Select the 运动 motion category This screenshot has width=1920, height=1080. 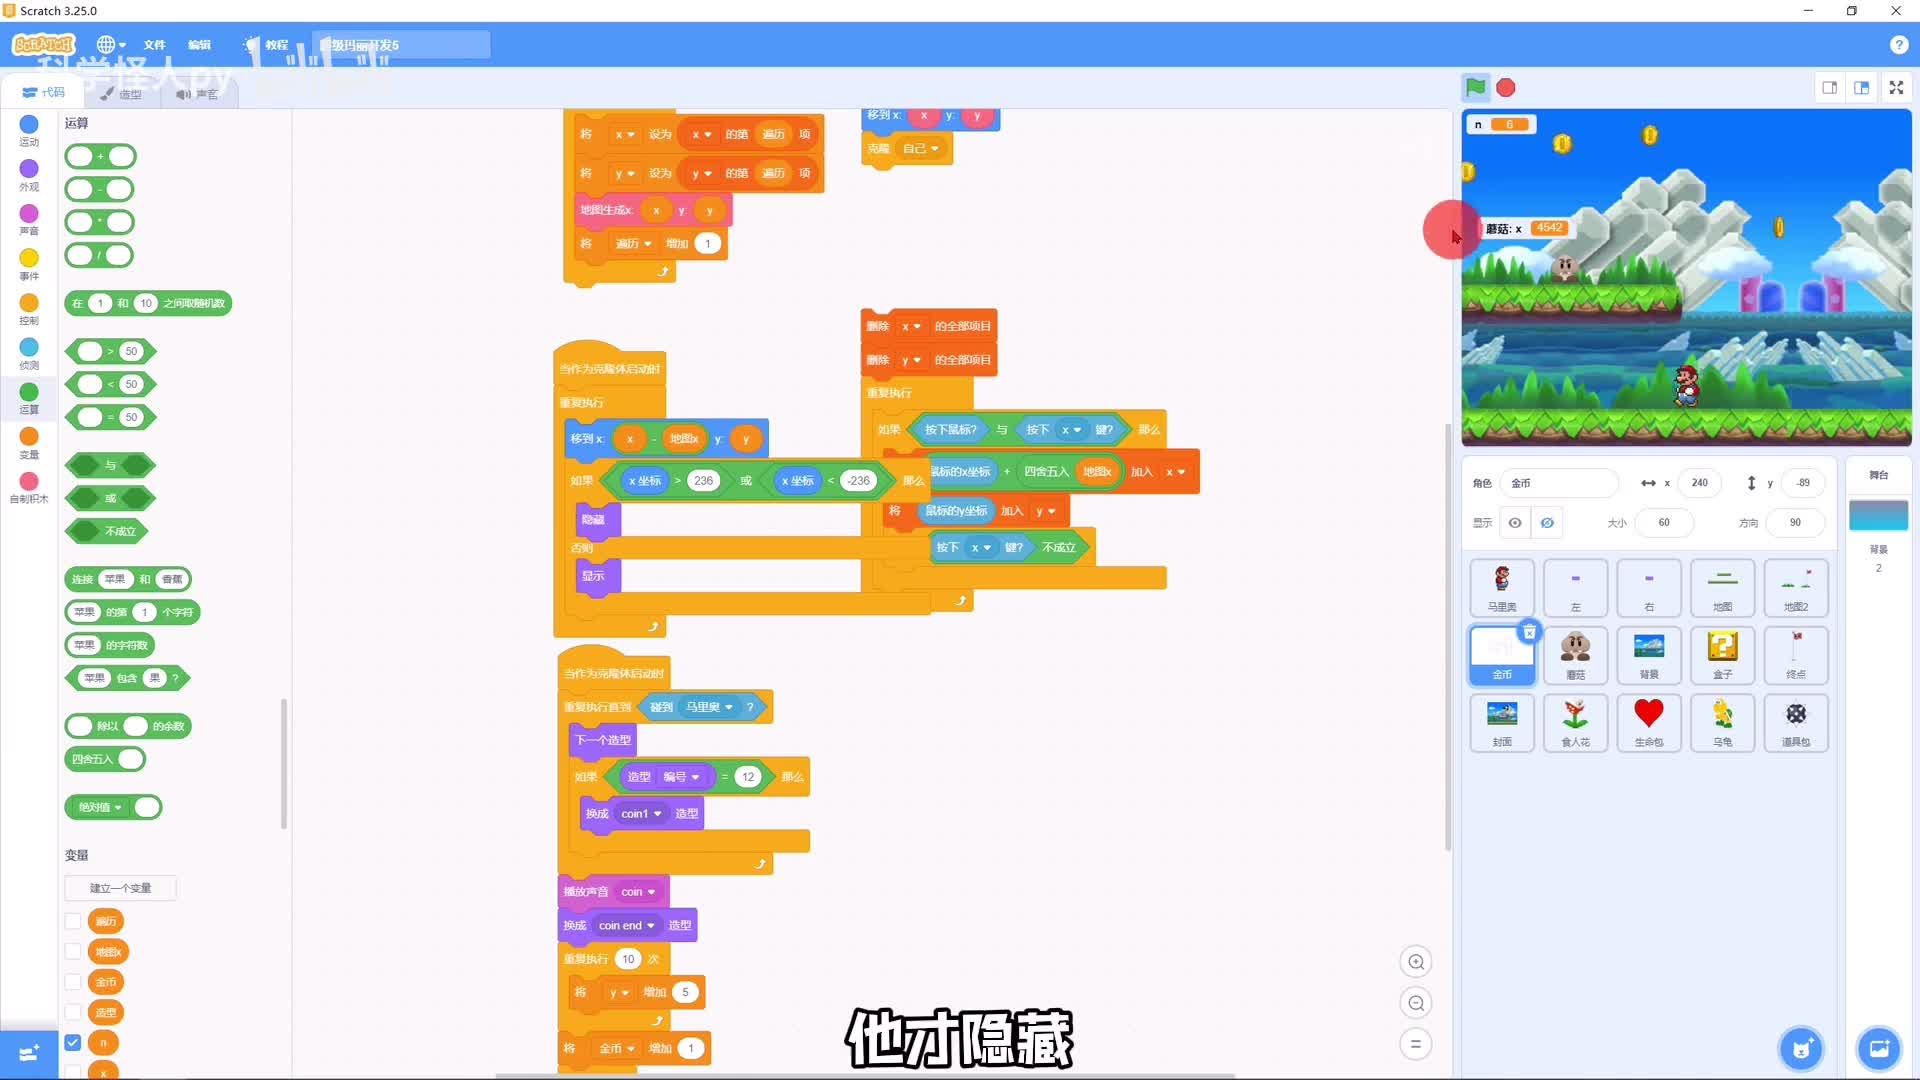coord(29,131)
